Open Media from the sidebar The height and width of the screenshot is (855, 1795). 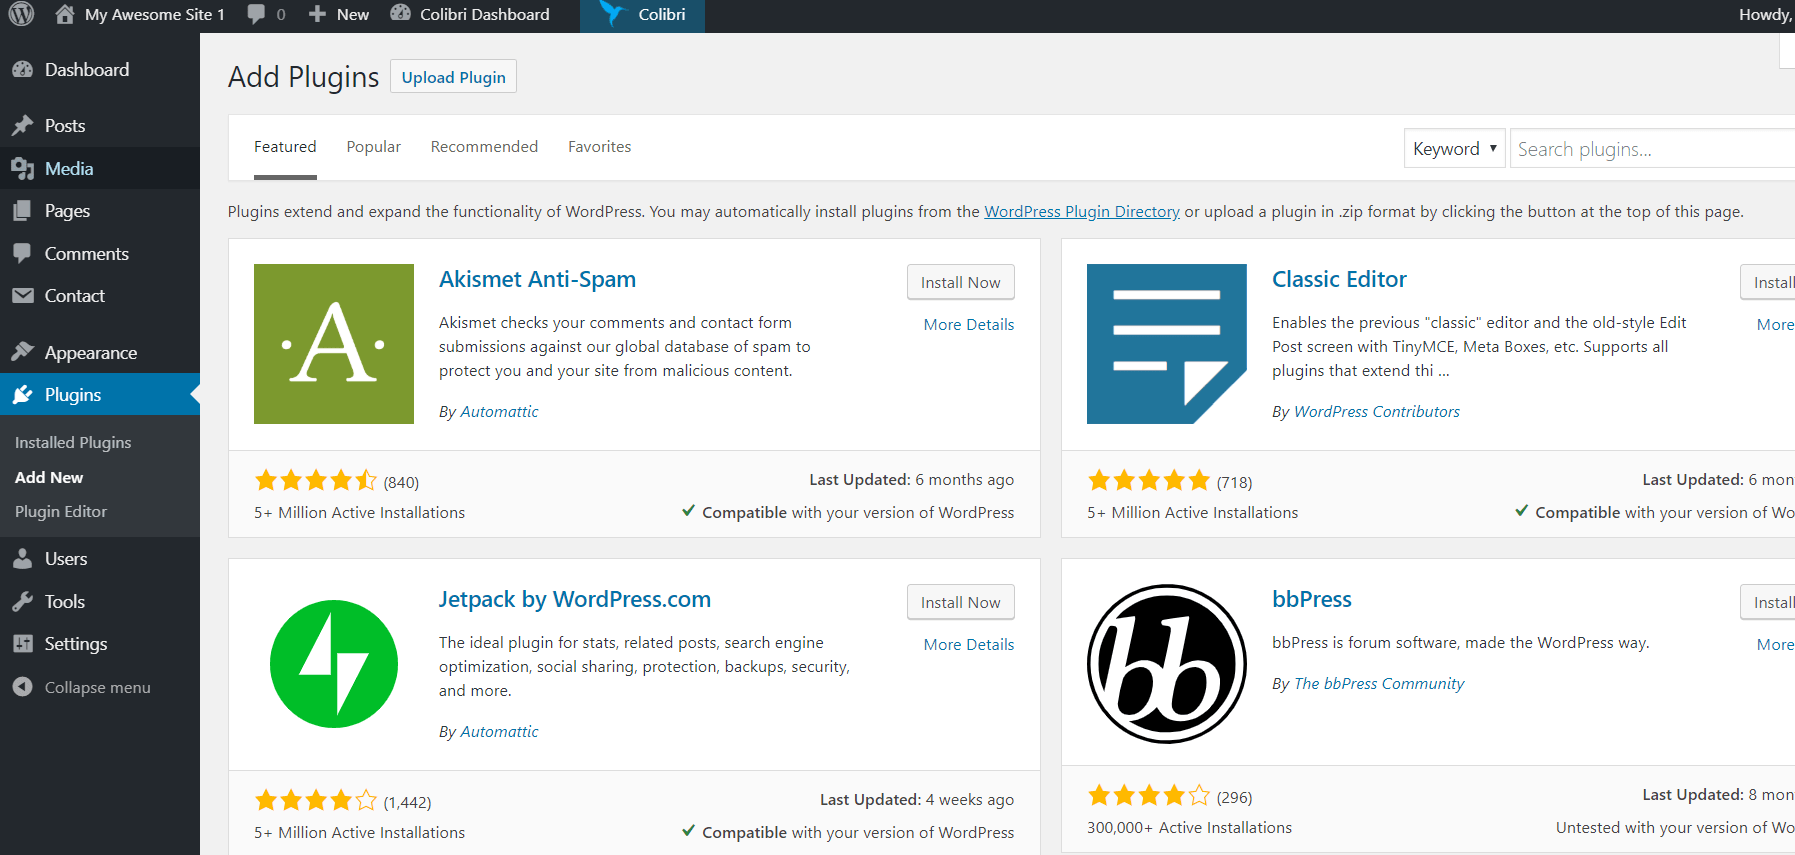point(69,169)
